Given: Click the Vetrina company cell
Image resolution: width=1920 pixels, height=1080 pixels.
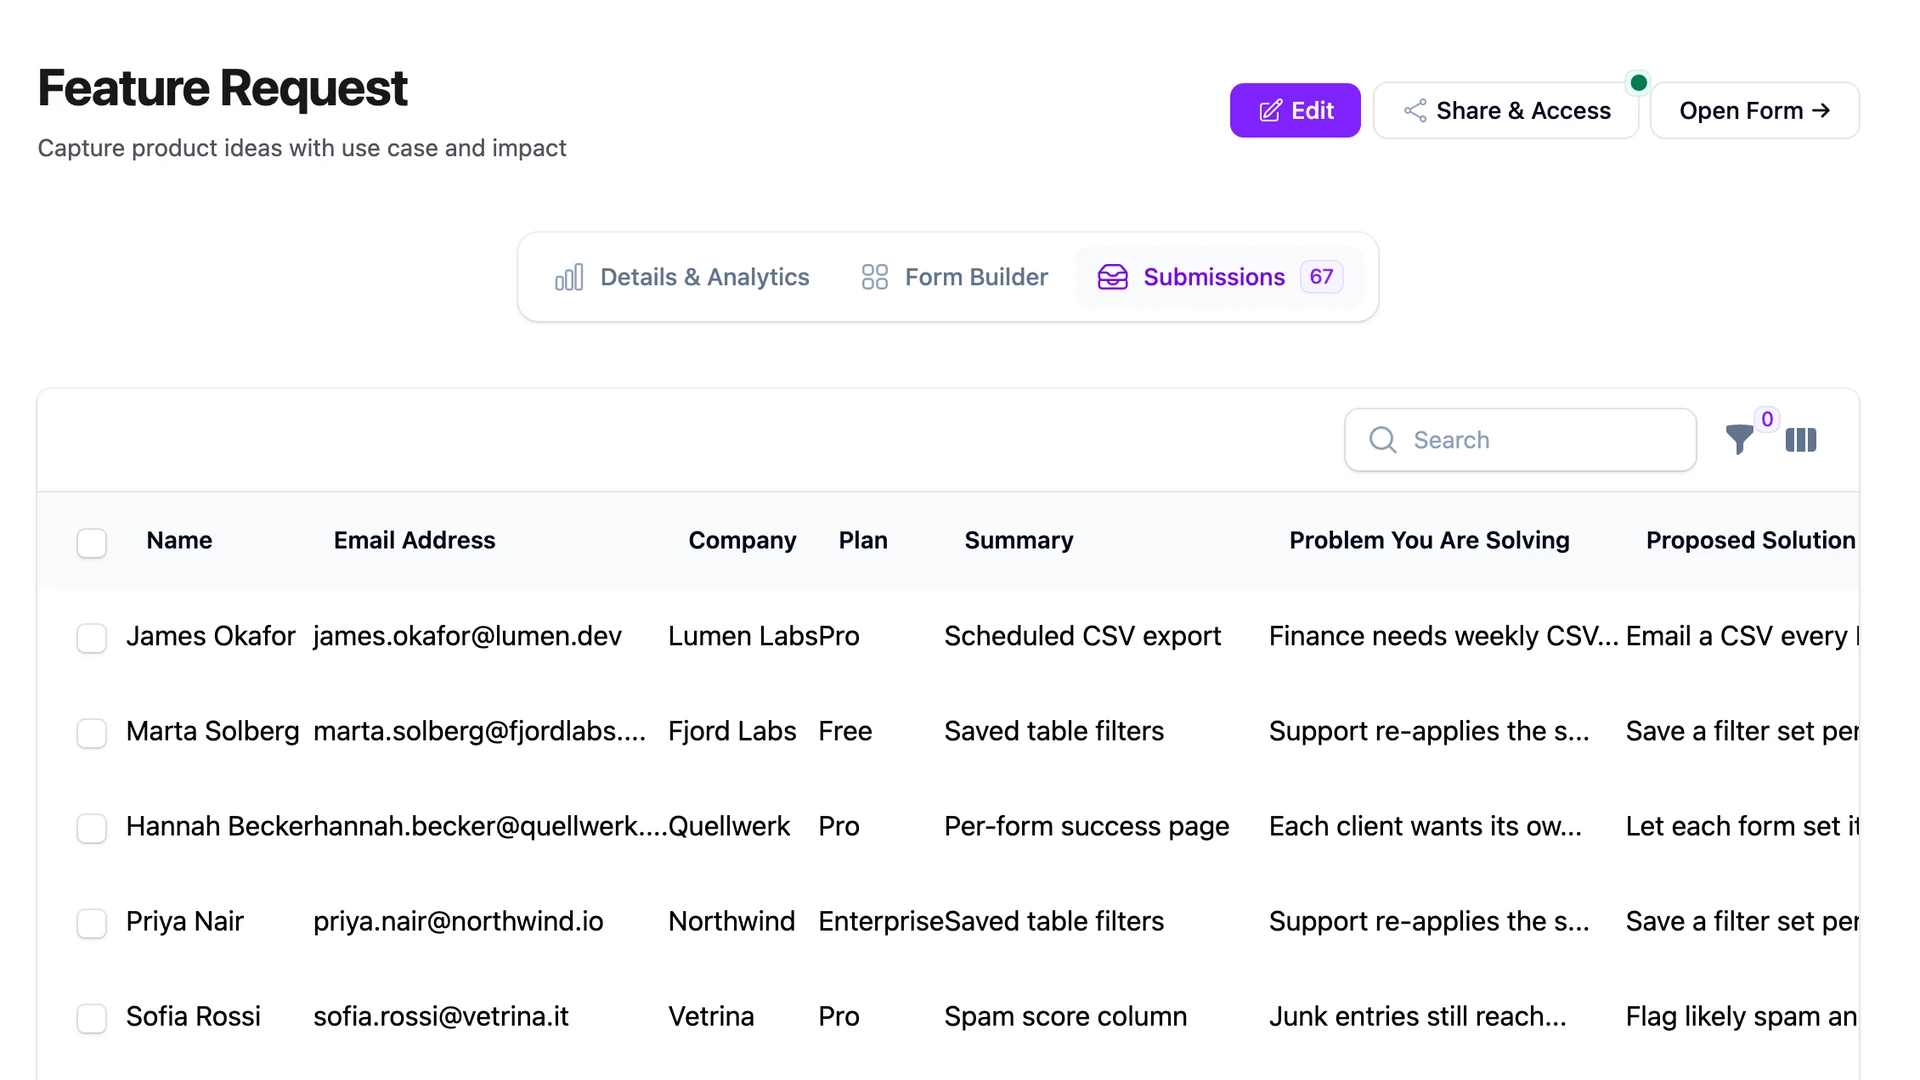Looking at the screenshot, I should 711,1016.
